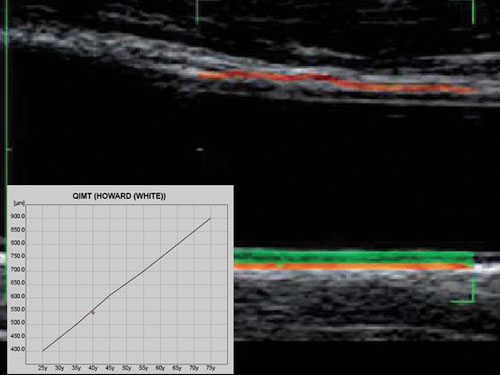This screenshot has width=500, height=375.
Task: Click the 900.0 y-axis label
Action: point(18,216)
